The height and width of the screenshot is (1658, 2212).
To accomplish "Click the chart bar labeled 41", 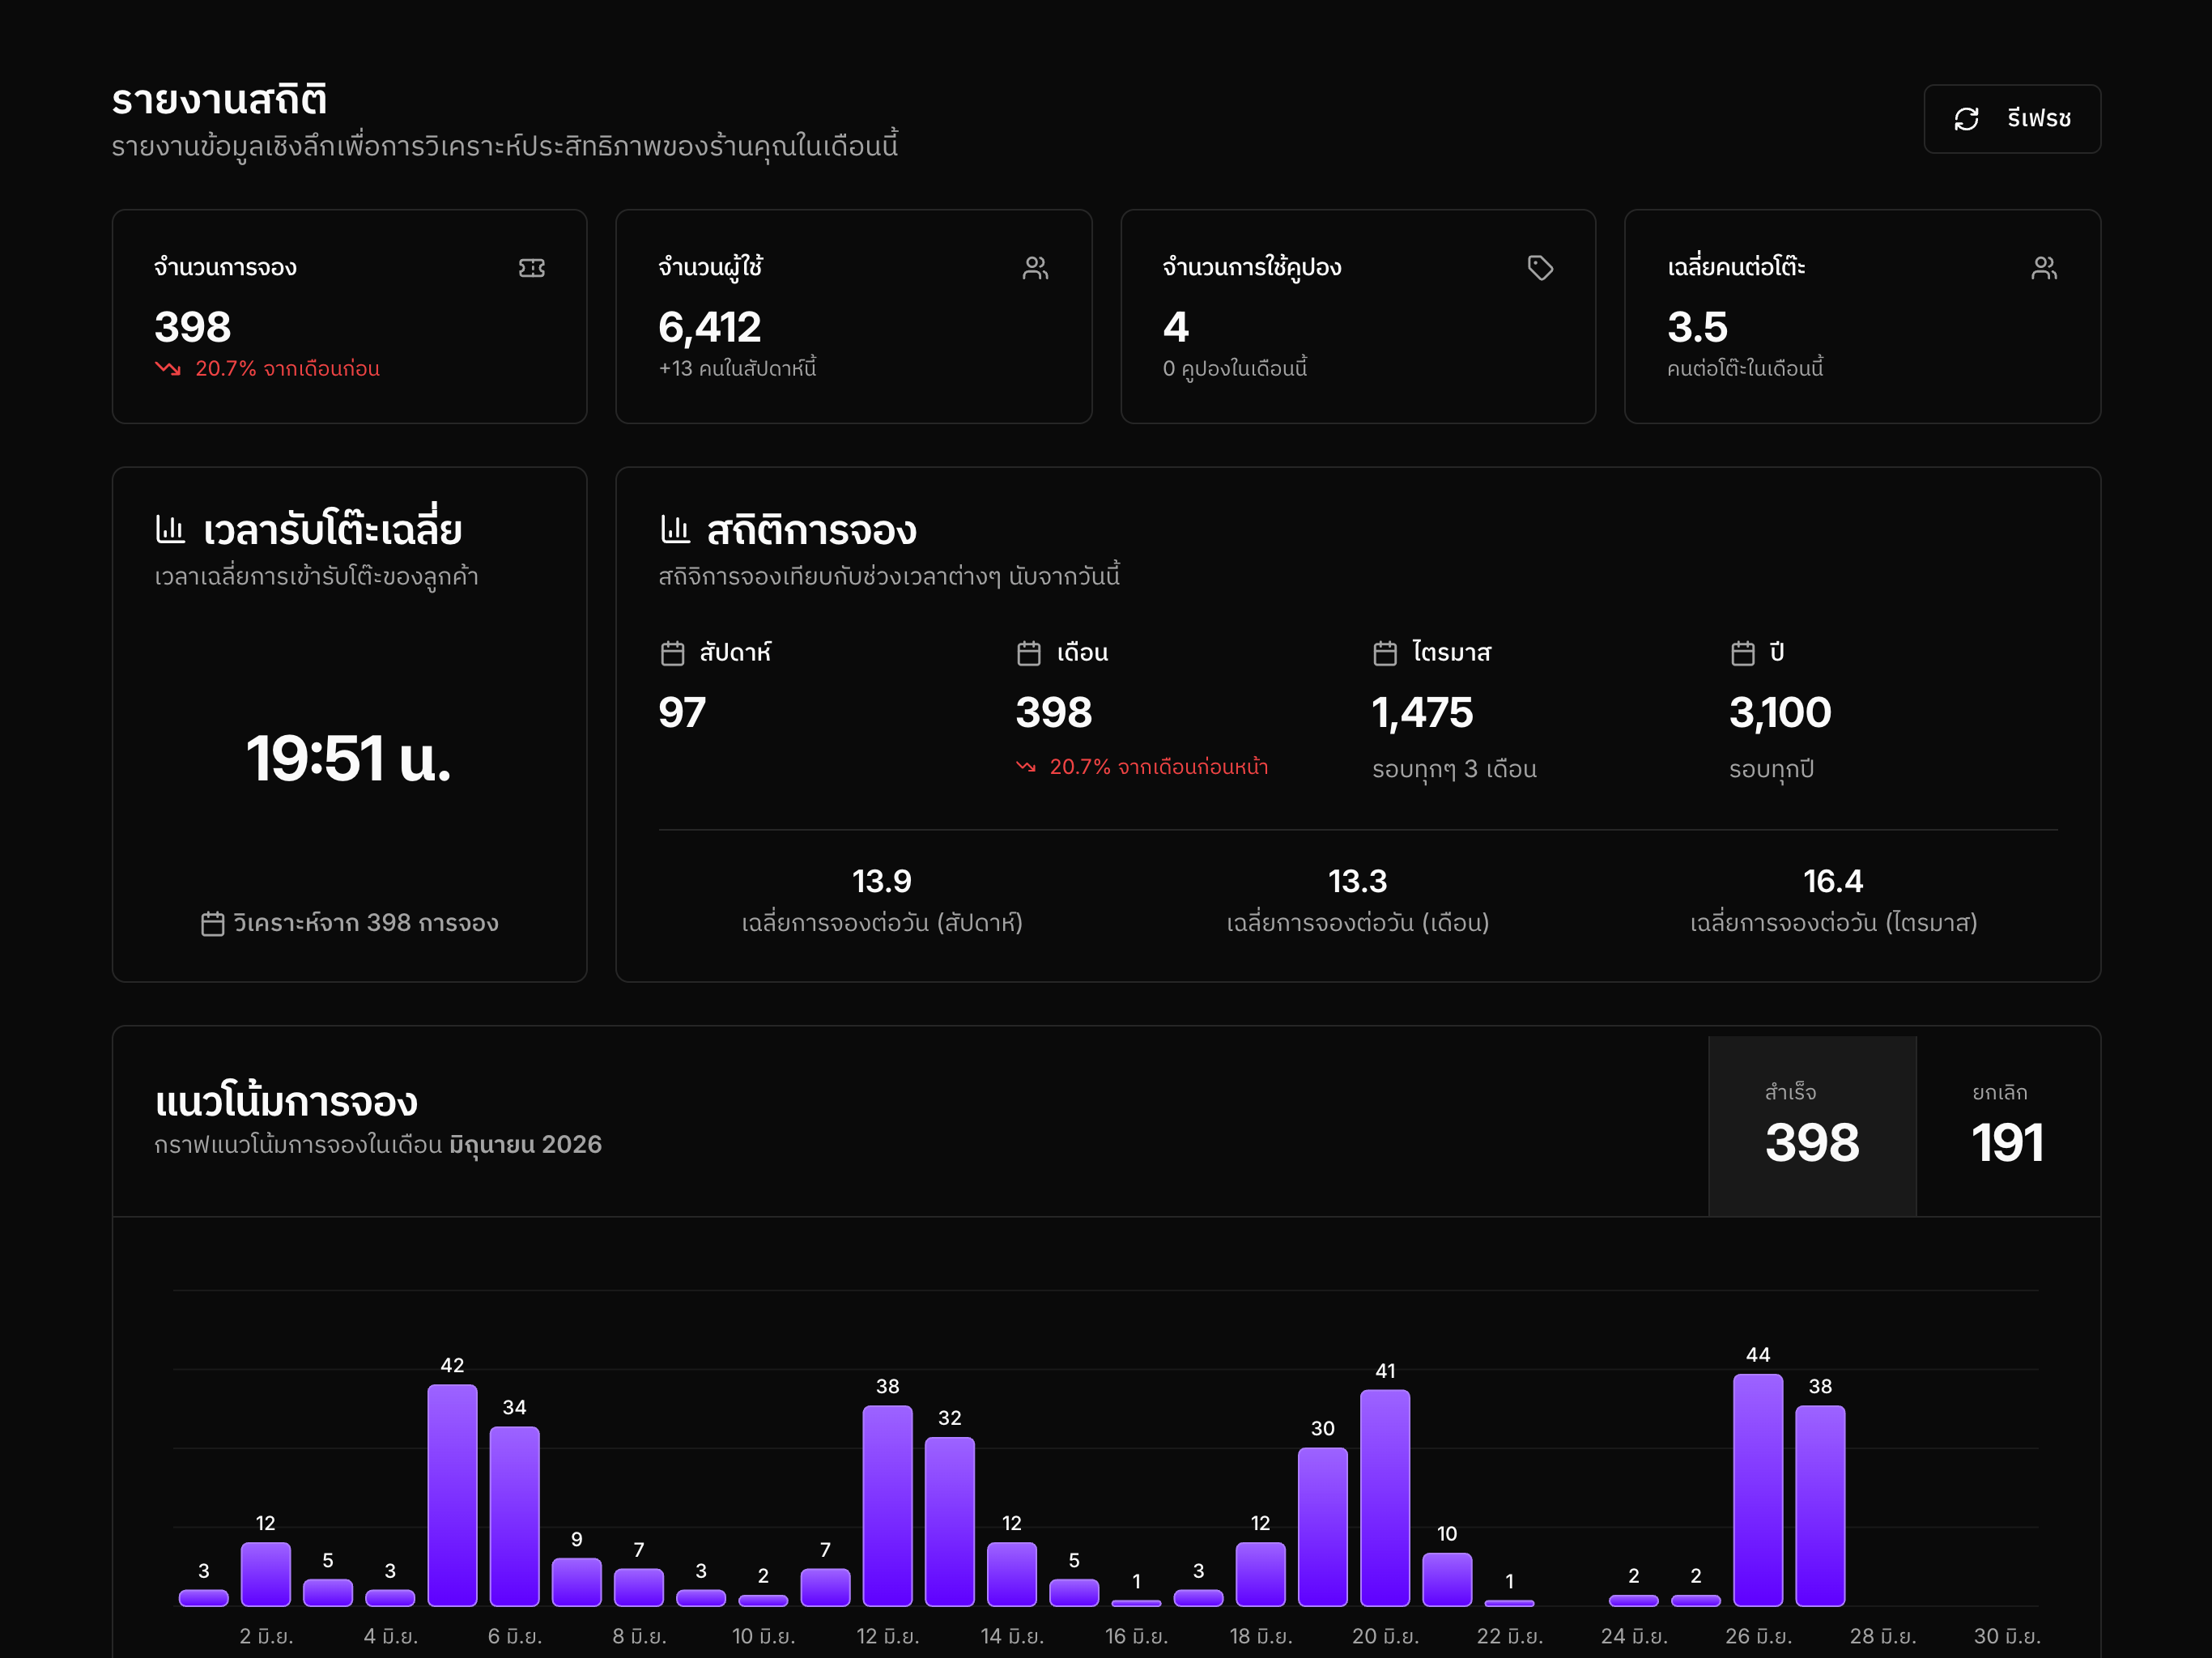I will pos(1385,1498).
